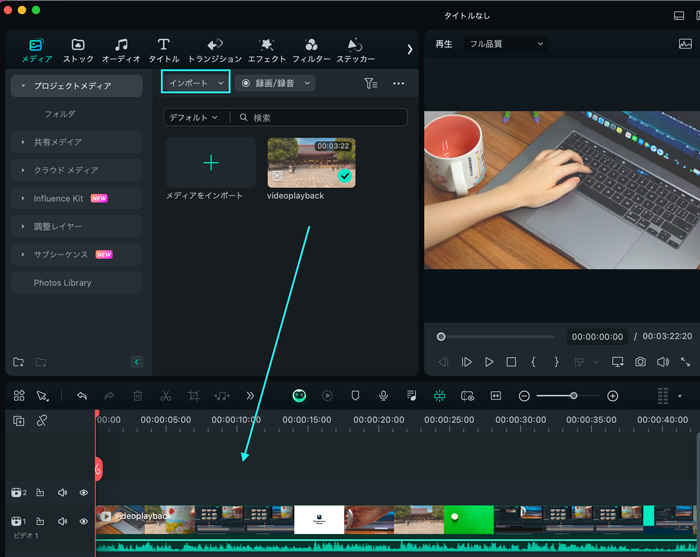Screen dimensions: 700x557
Task: Play the preview
Action: coord(489,362)
